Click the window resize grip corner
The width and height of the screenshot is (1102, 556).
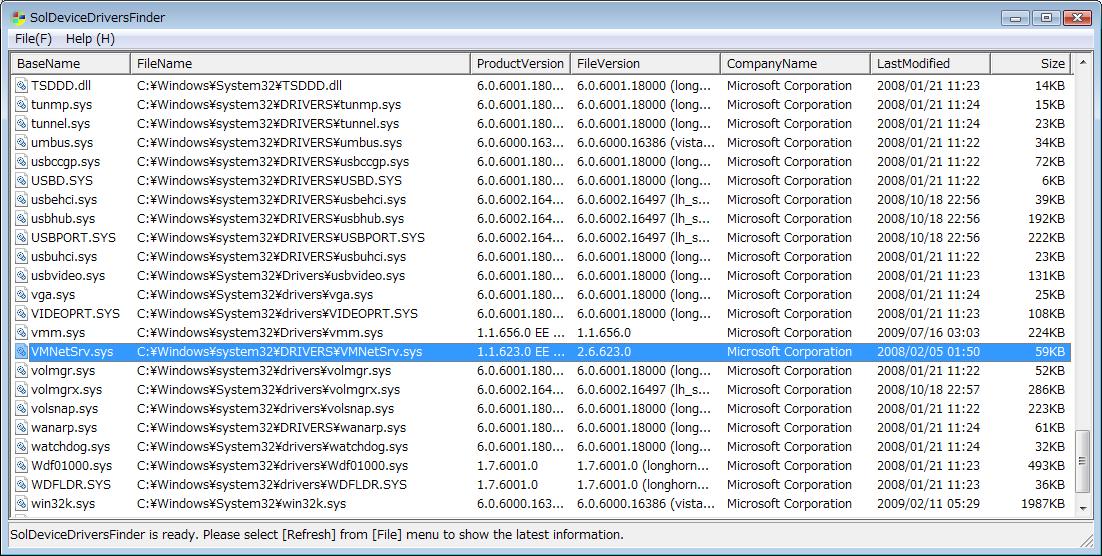pyautogui.click(x=1085, y=539)
